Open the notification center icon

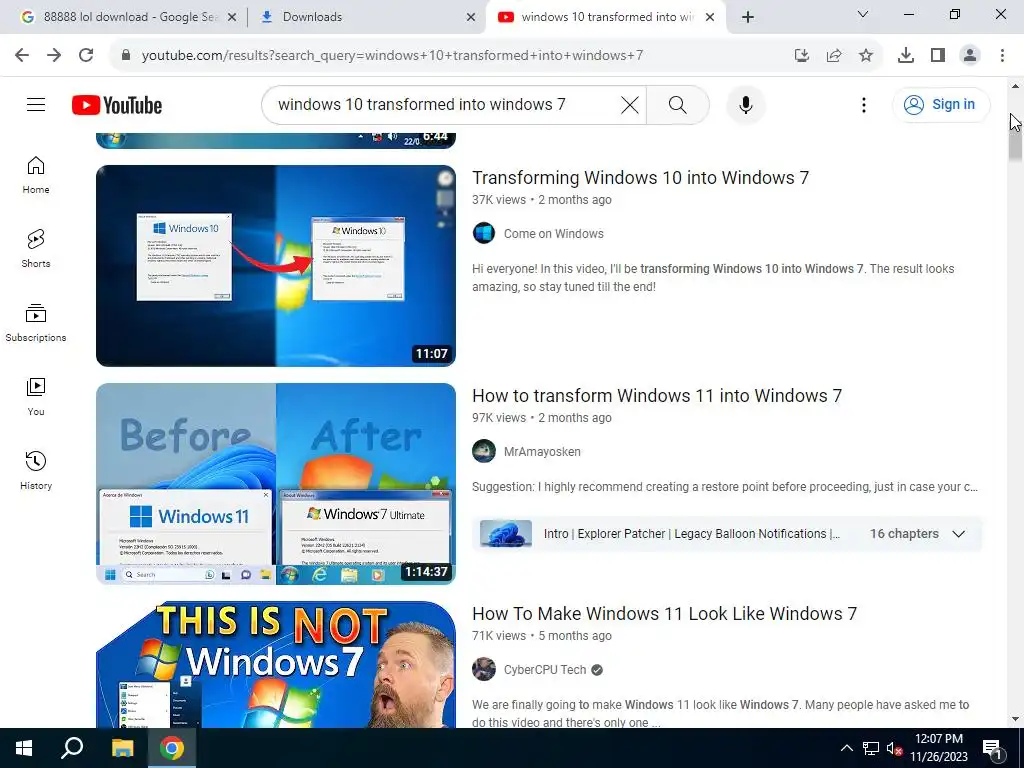[992, 749]
